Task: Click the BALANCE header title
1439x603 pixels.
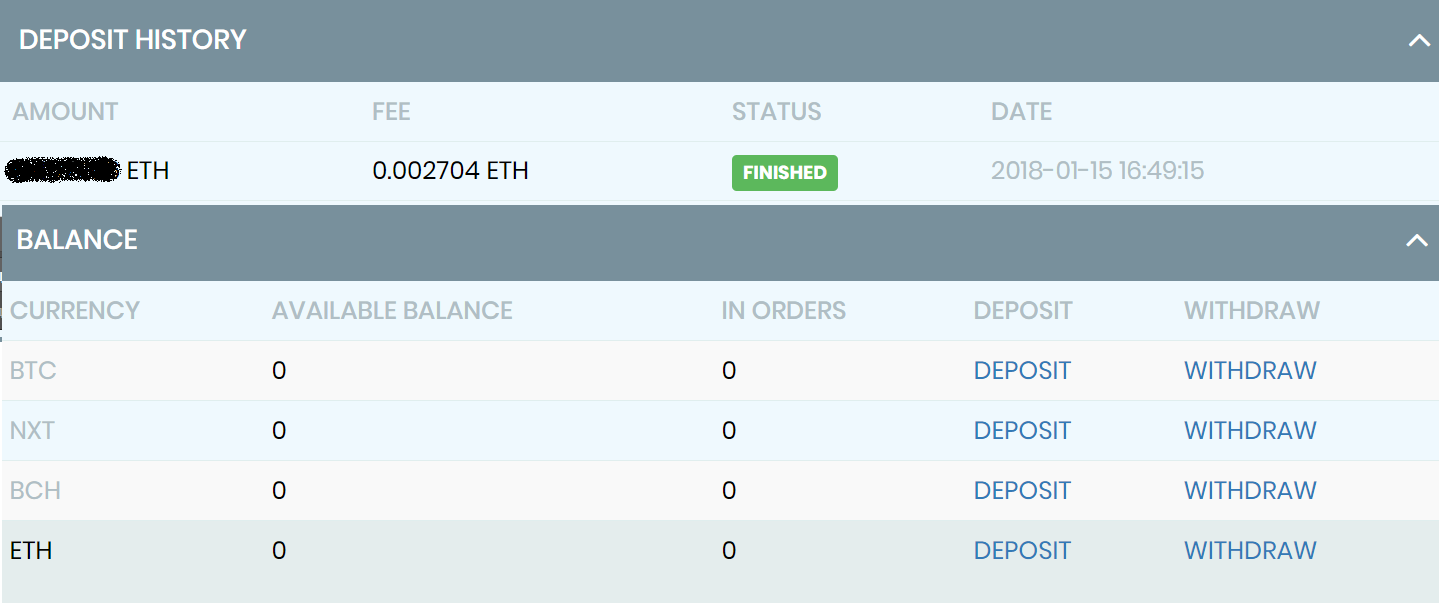Action: pyautogui.click(x=77, y=240)
